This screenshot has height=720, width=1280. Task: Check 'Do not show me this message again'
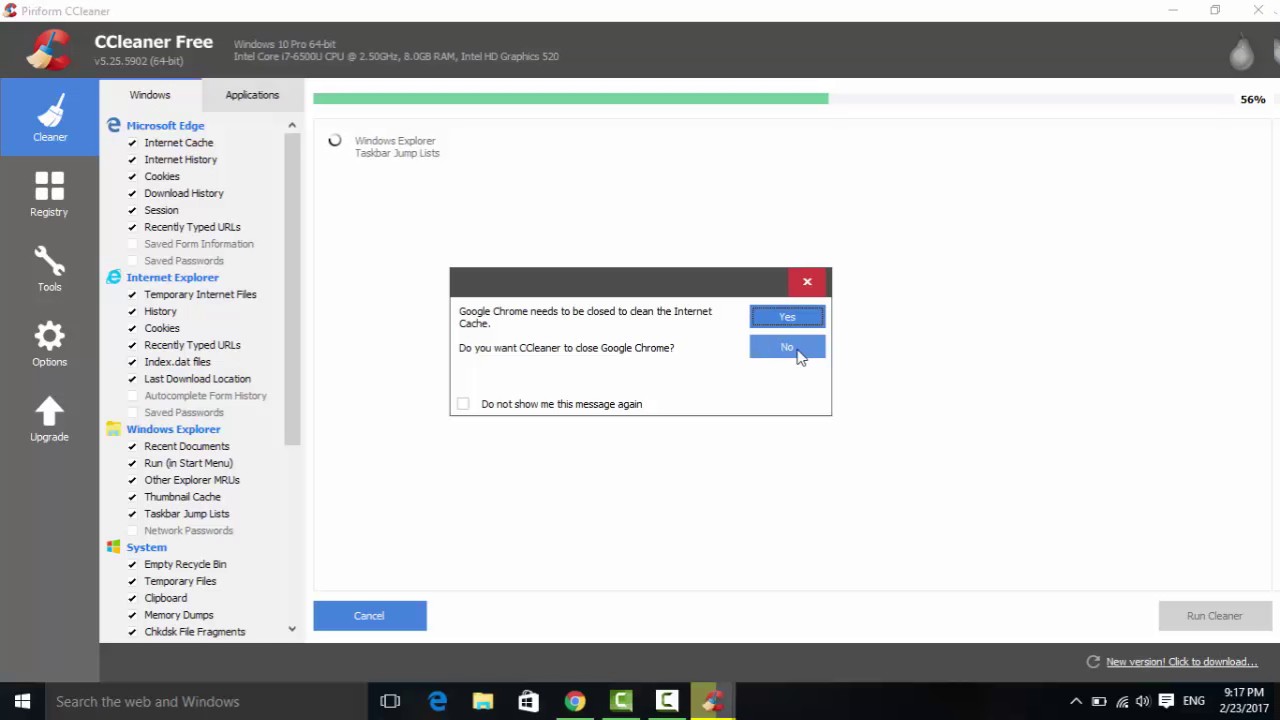point(463,404)
